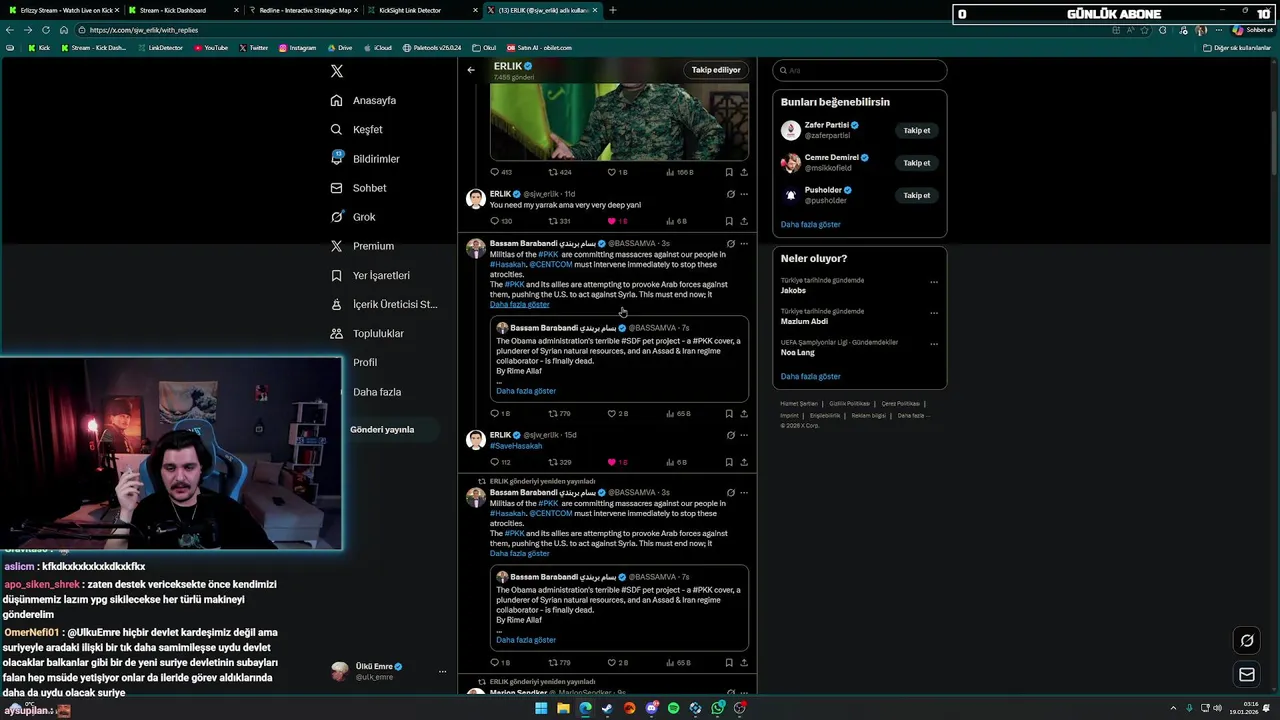Open more menu on 'You need my yarrak' tweet
The image size is (1280, 720).
744,194
